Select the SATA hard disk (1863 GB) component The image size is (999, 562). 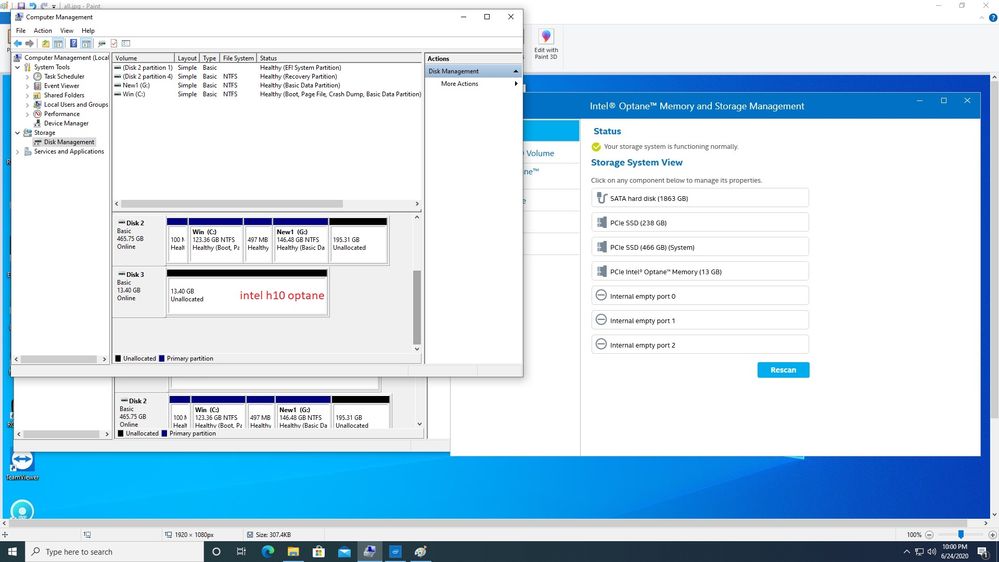point(700,198)
